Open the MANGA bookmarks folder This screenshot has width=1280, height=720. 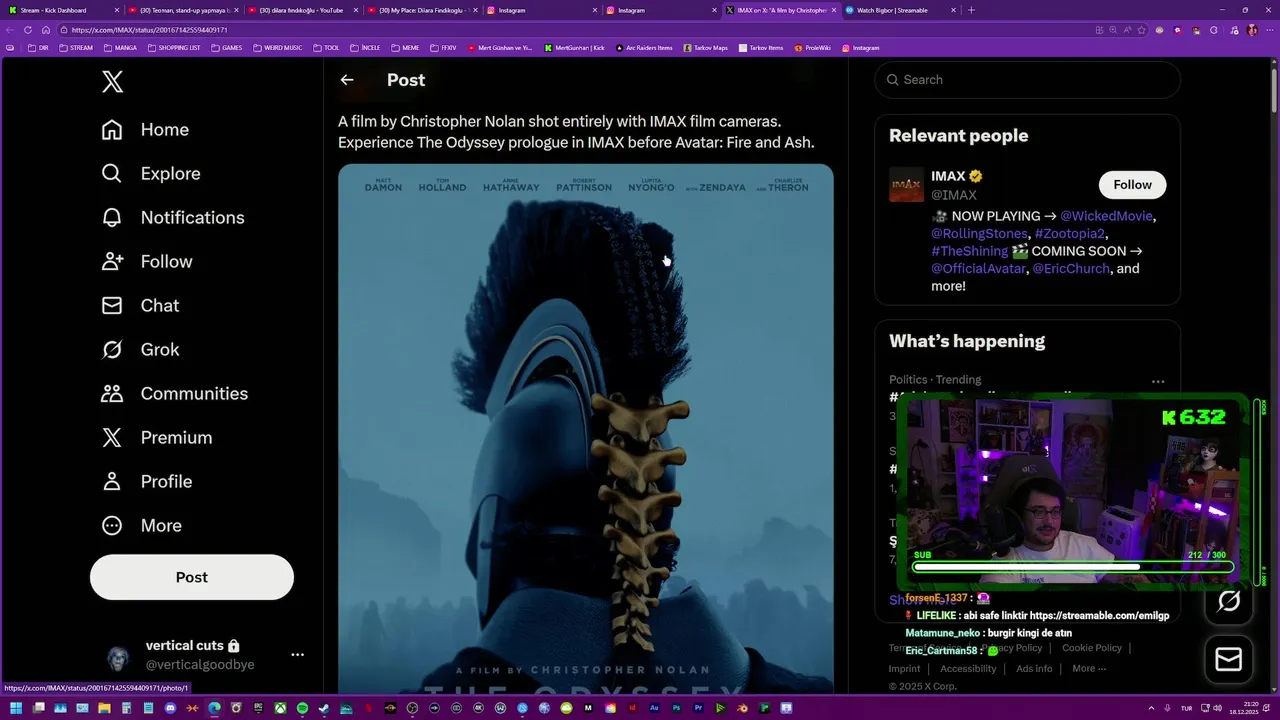pyautogui.click(x=120, y=48)
